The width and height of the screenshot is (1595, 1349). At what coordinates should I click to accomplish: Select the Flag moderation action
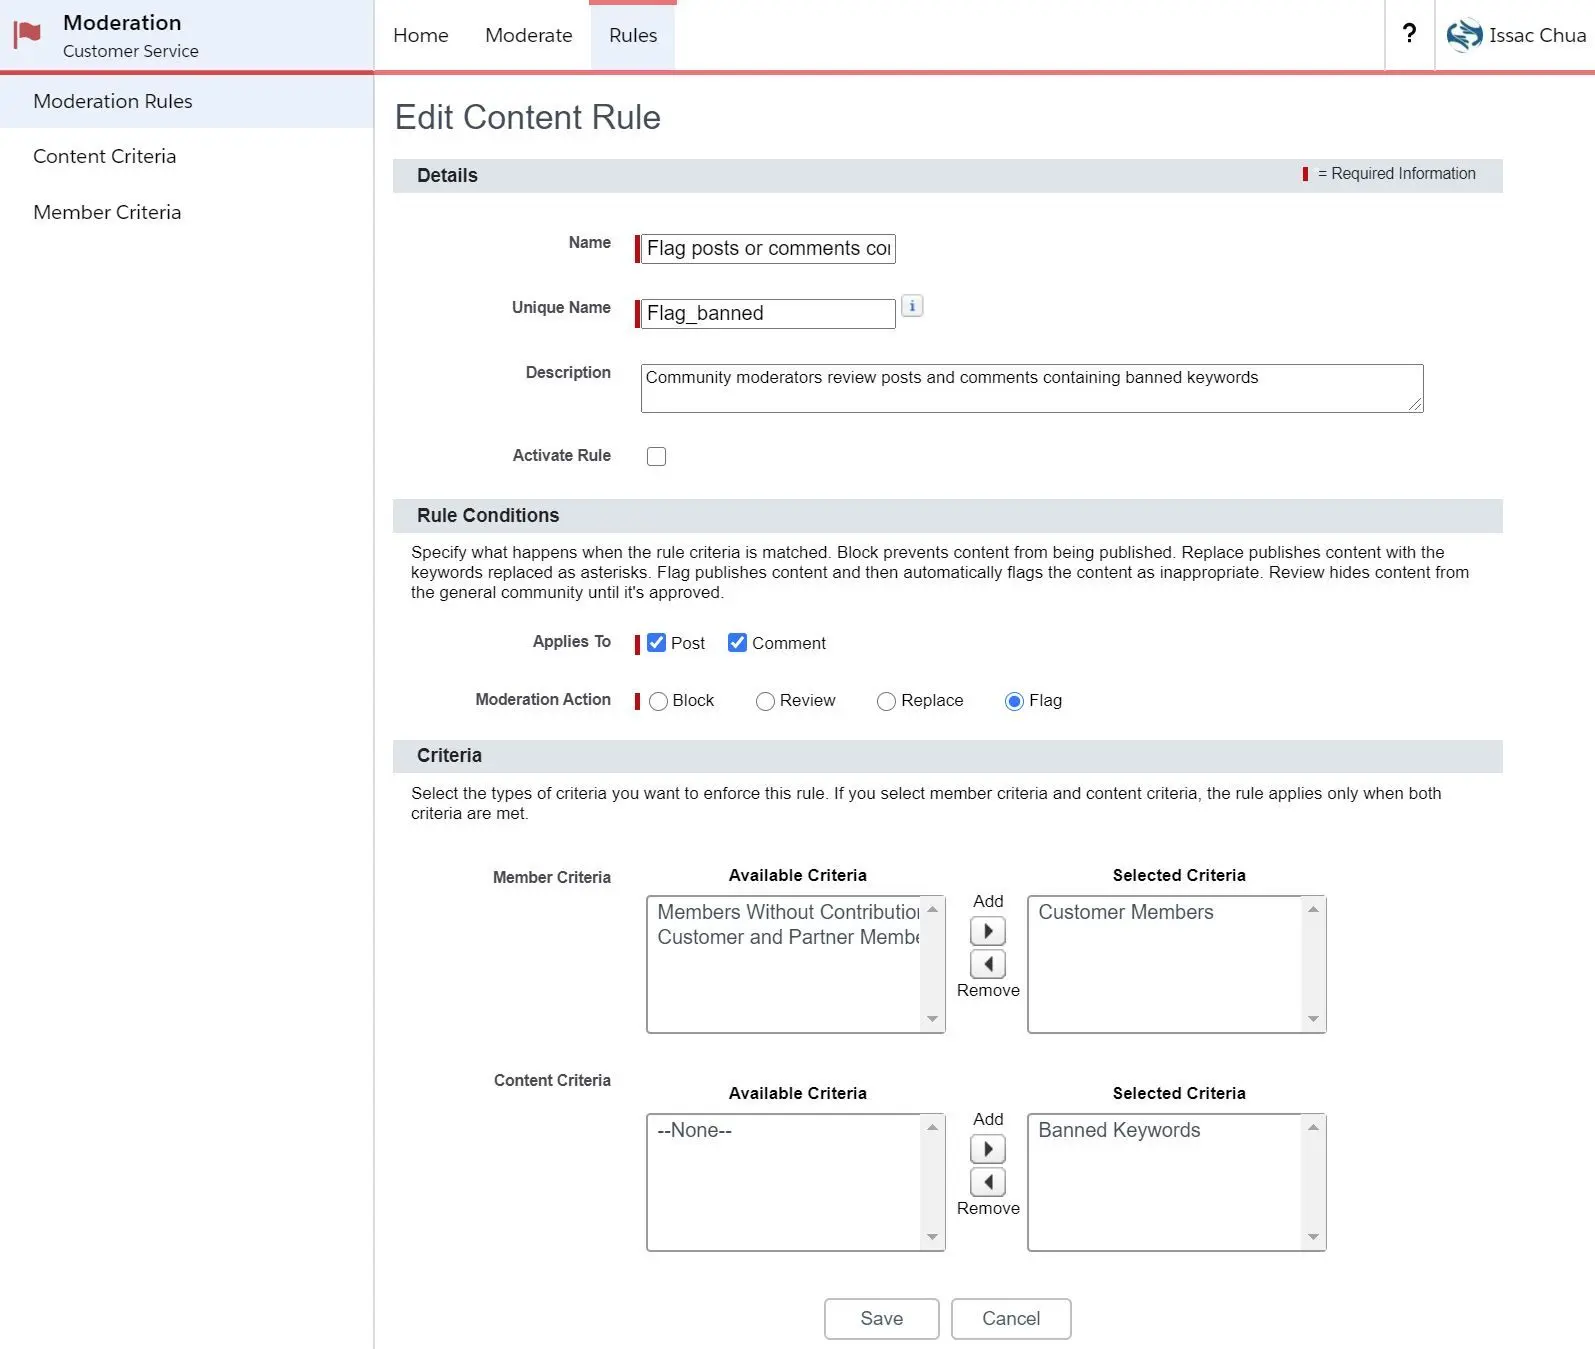[1014, 701]
